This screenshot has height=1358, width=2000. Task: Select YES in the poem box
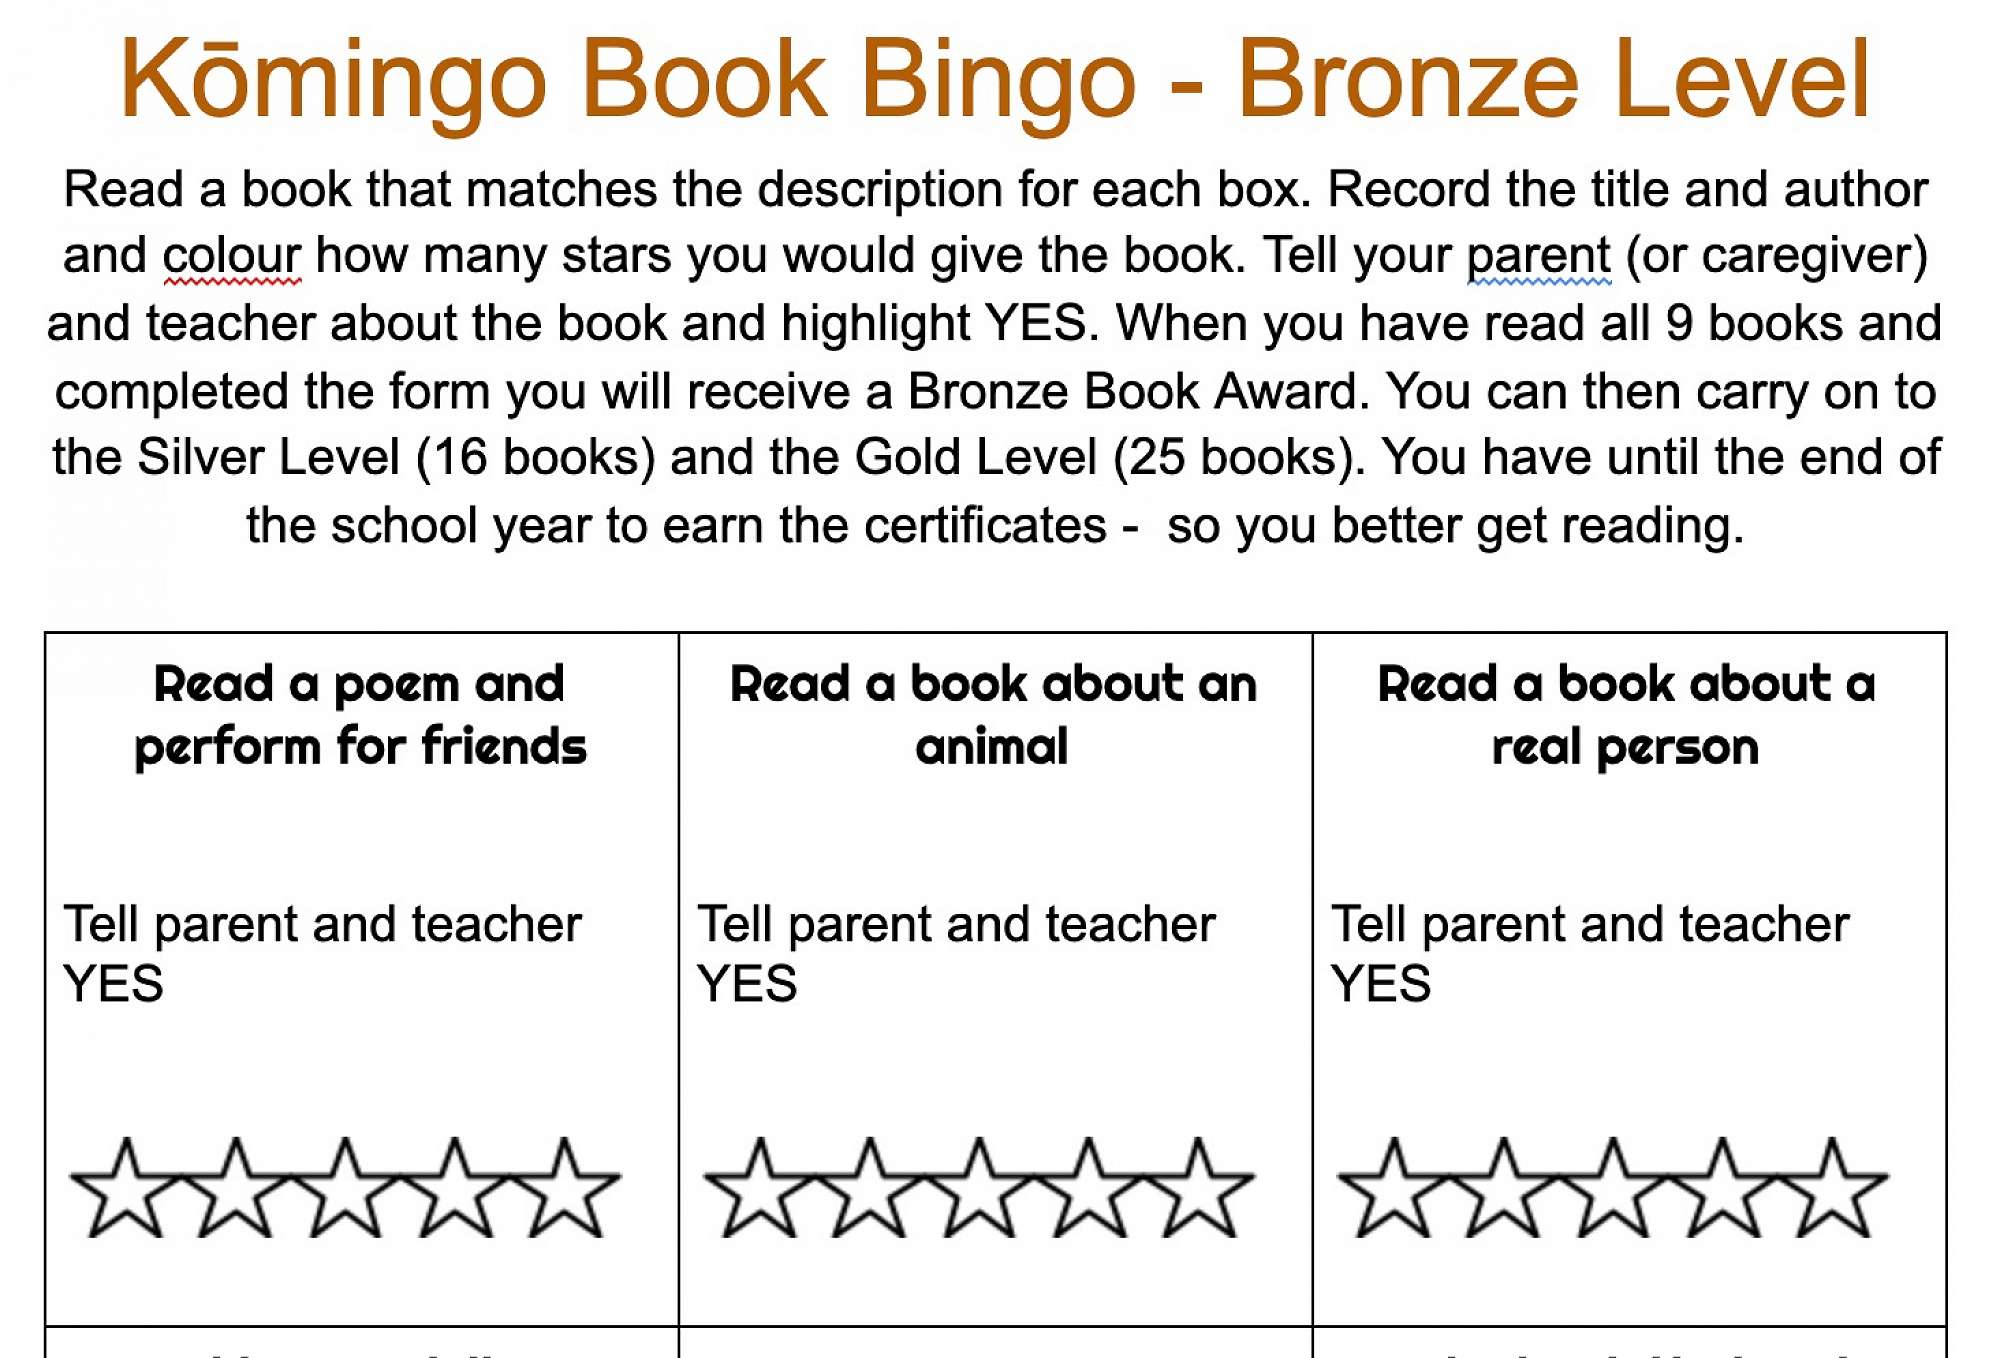coord(113,984)
